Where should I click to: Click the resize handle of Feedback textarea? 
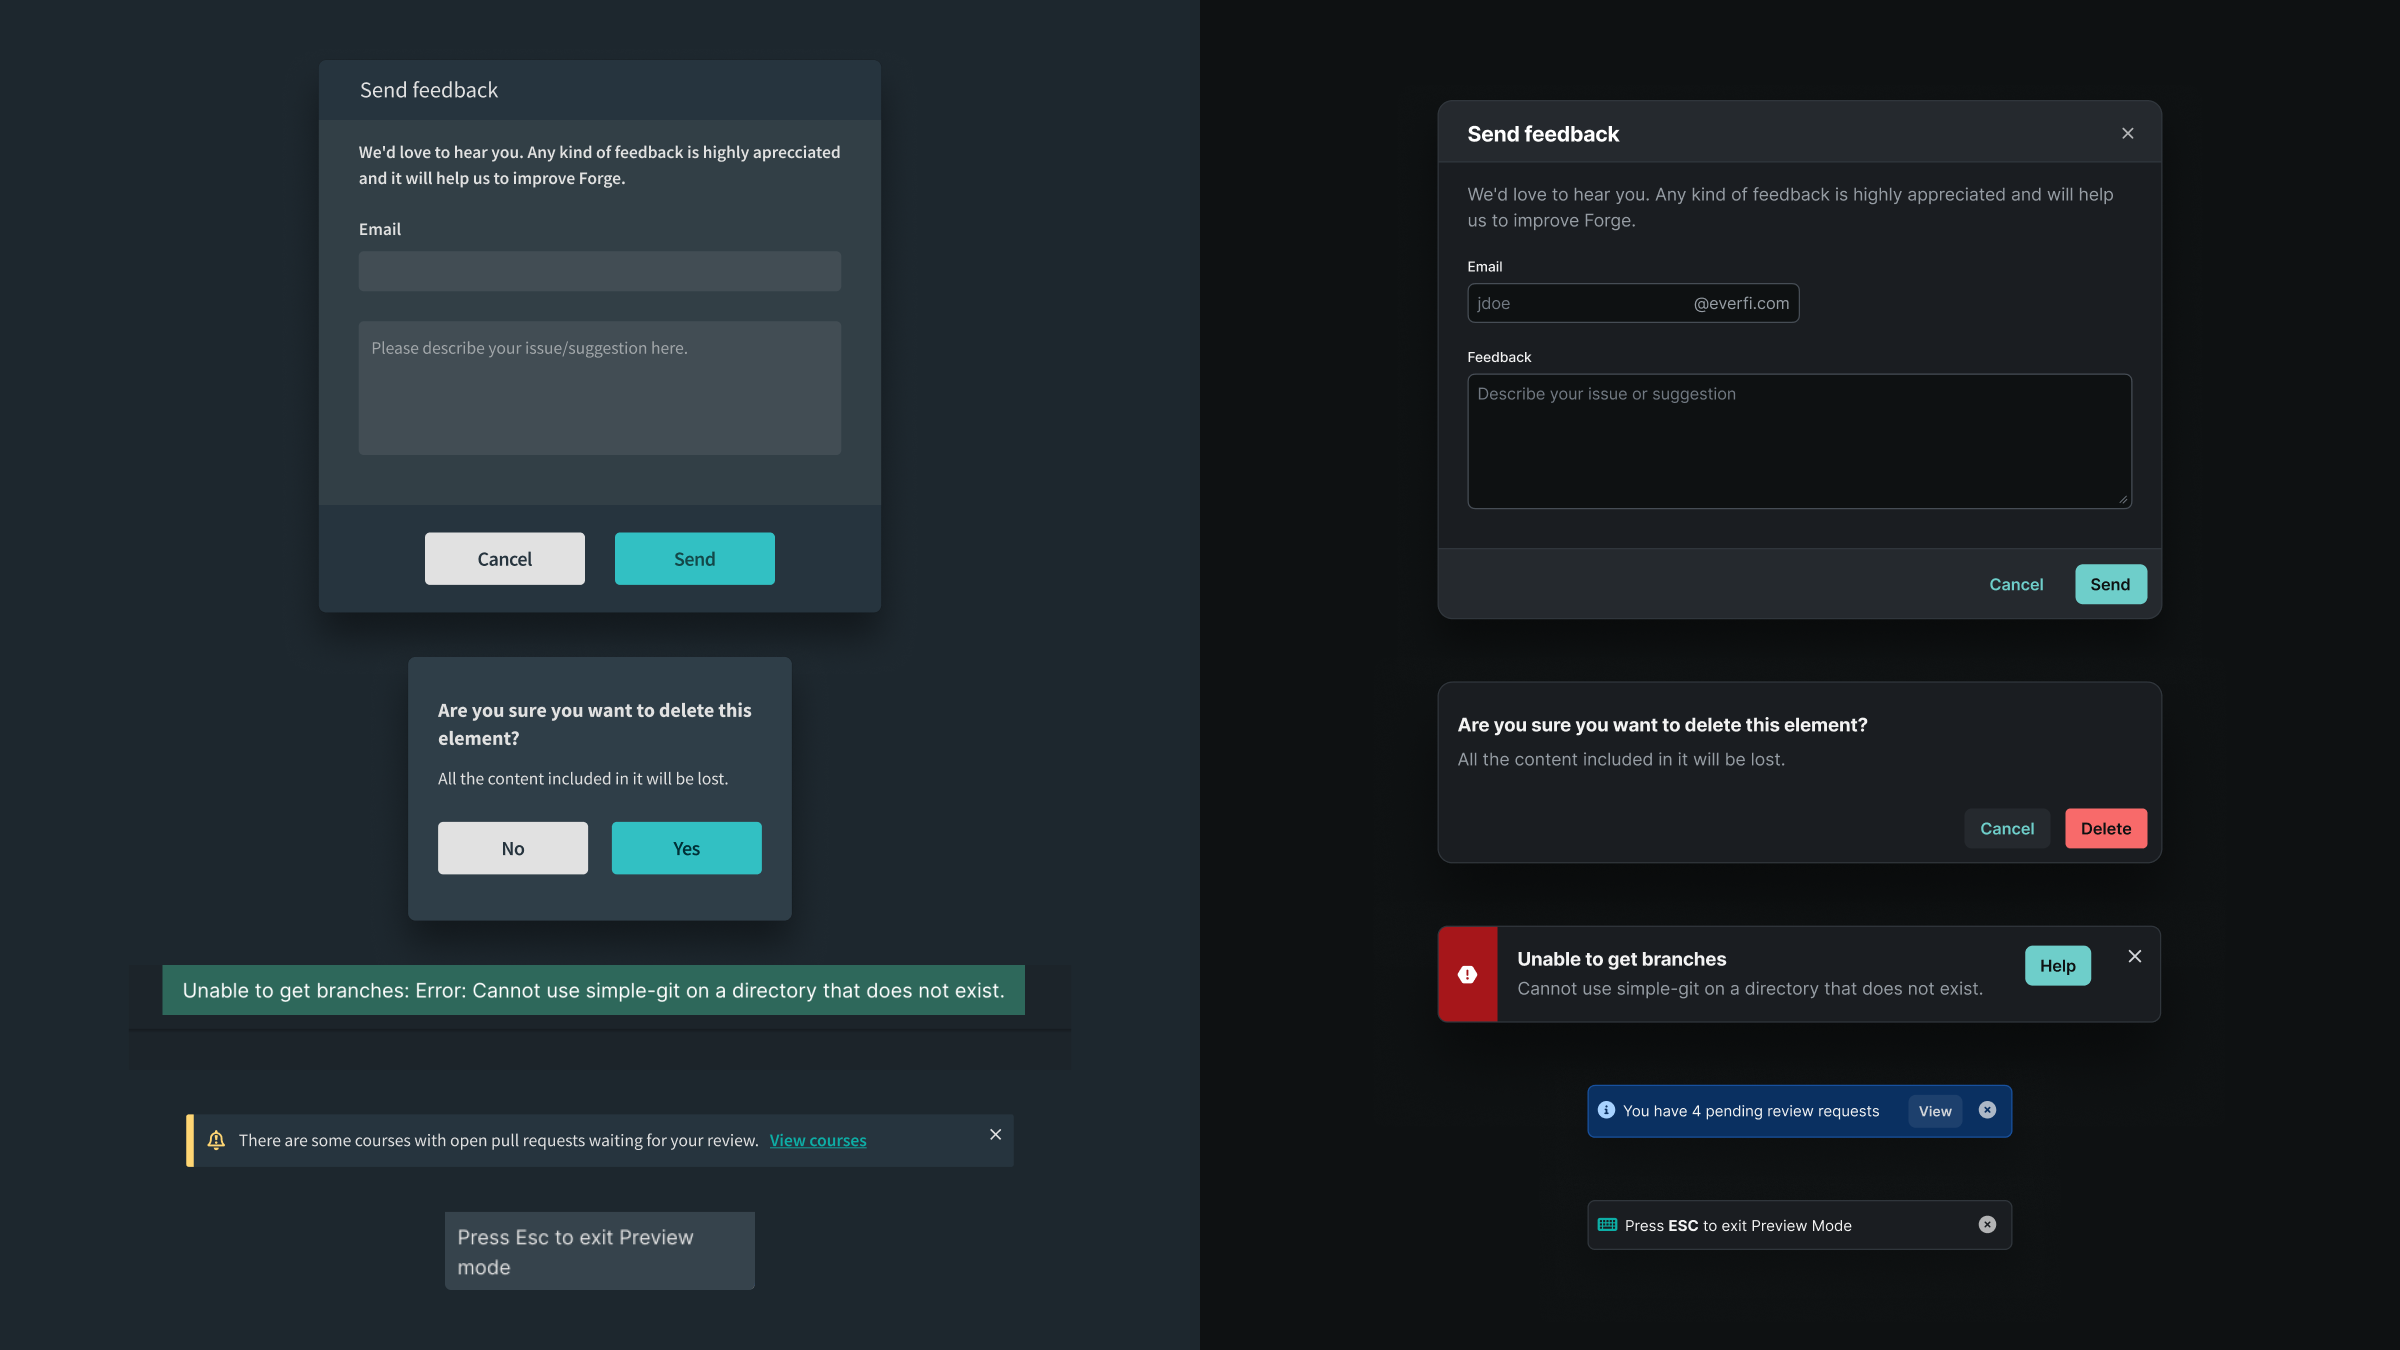(x=2122, y=499)
